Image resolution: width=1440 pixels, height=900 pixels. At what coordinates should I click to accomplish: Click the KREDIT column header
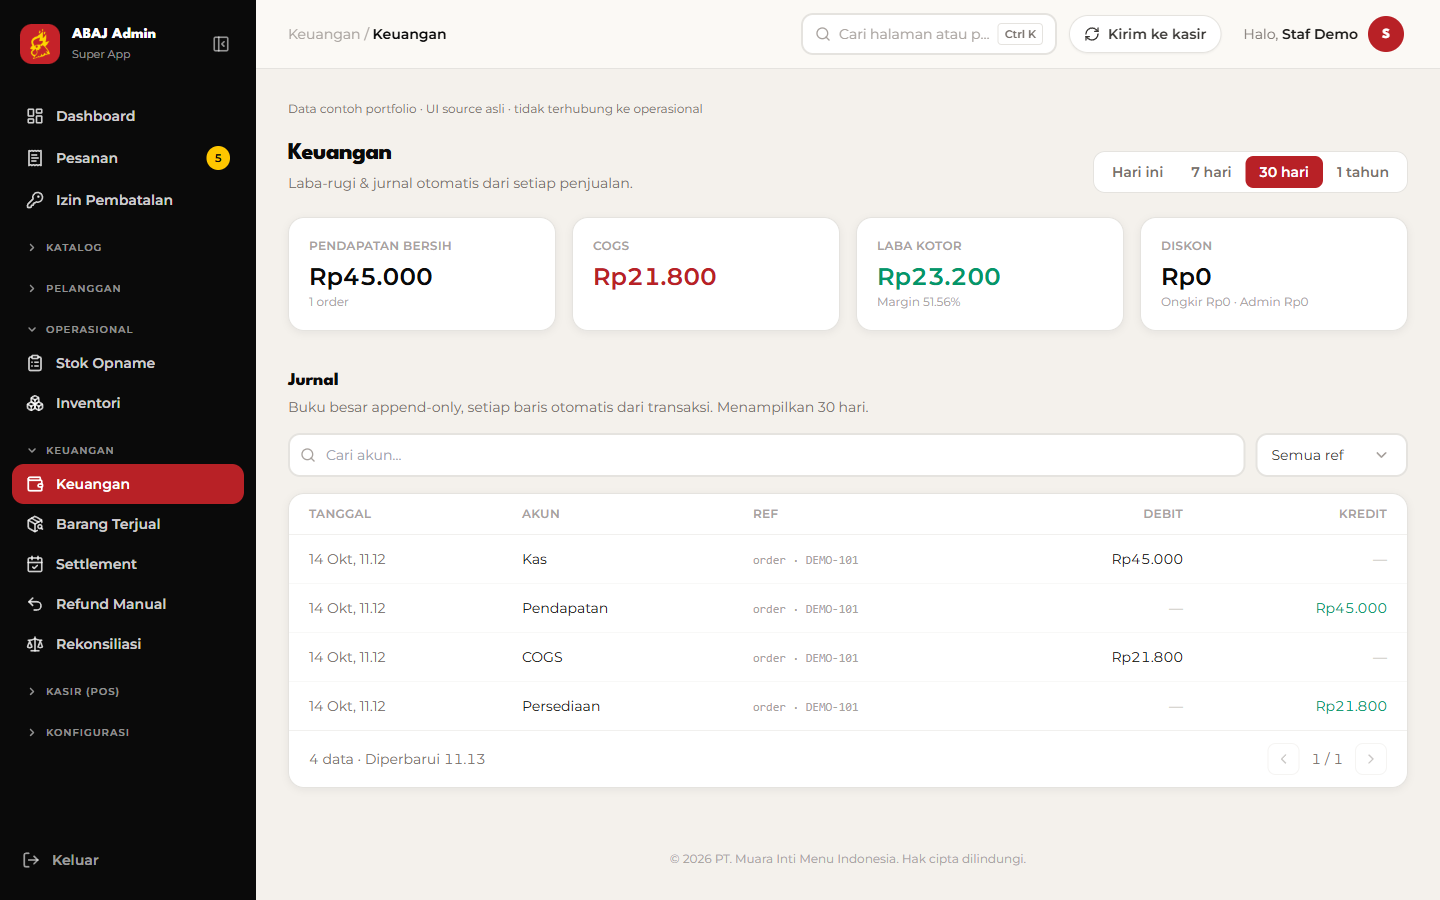click(1363, 514)
